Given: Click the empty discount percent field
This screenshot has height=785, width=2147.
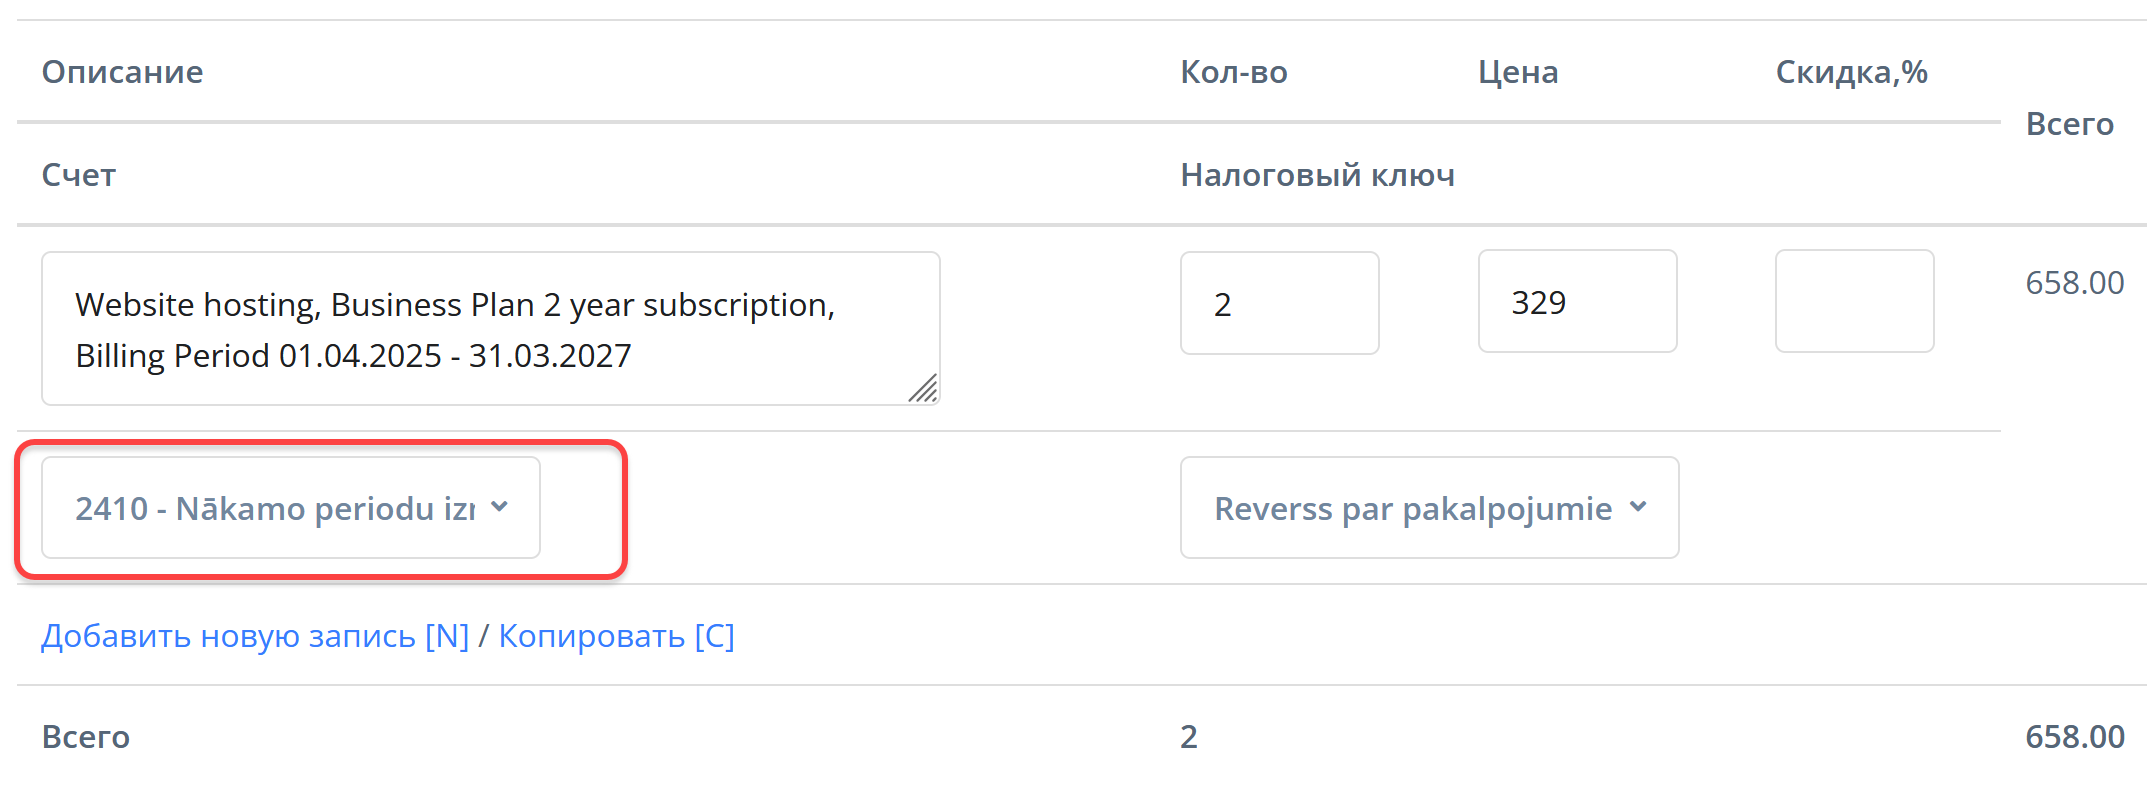Looking at the screenshot, I should point(1854,302).
